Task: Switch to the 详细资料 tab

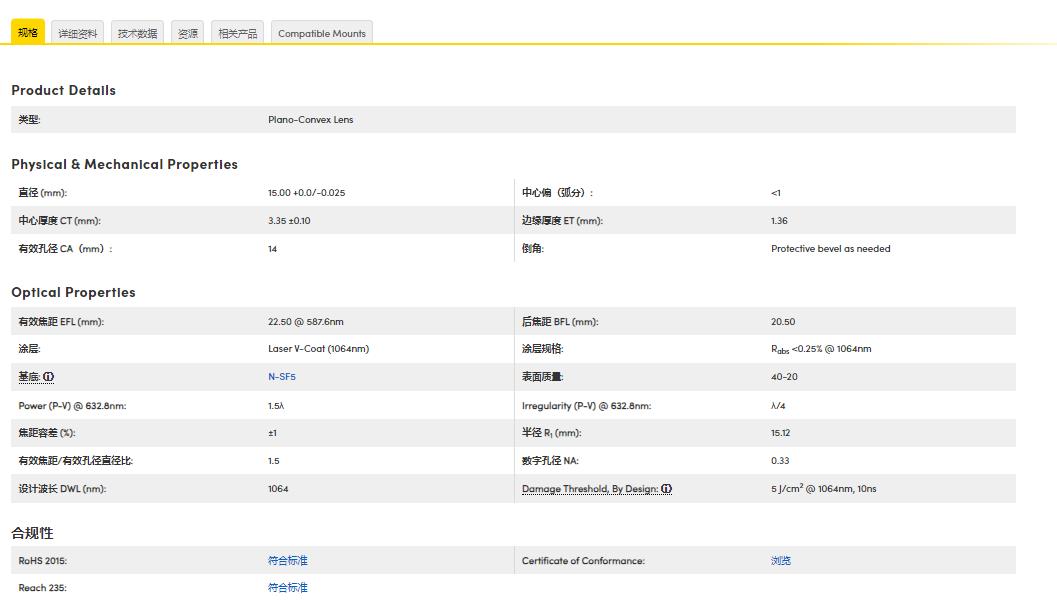Action: click(80, 32)
